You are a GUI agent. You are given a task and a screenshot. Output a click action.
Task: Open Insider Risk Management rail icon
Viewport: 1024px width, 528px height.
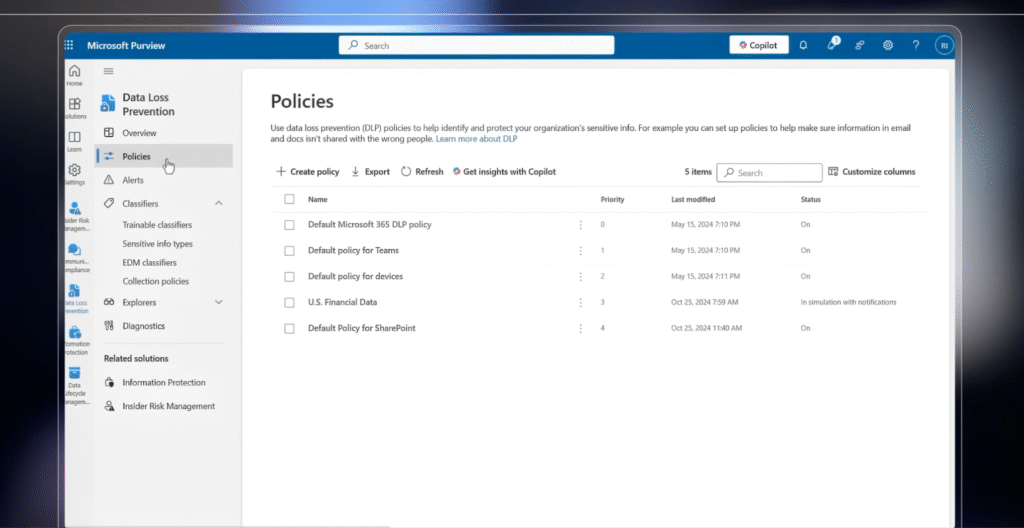pos(74,214)
